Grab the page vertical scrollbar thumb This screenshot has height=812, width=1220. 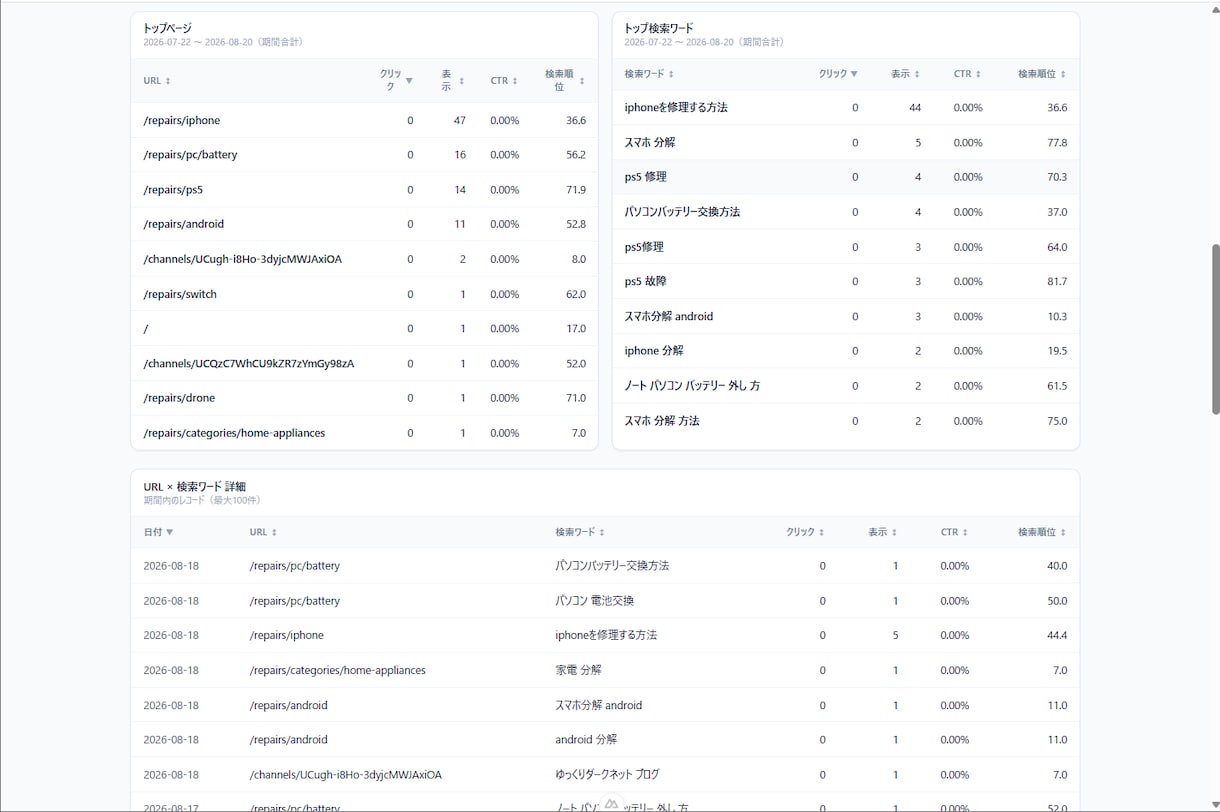(1215, 329)
